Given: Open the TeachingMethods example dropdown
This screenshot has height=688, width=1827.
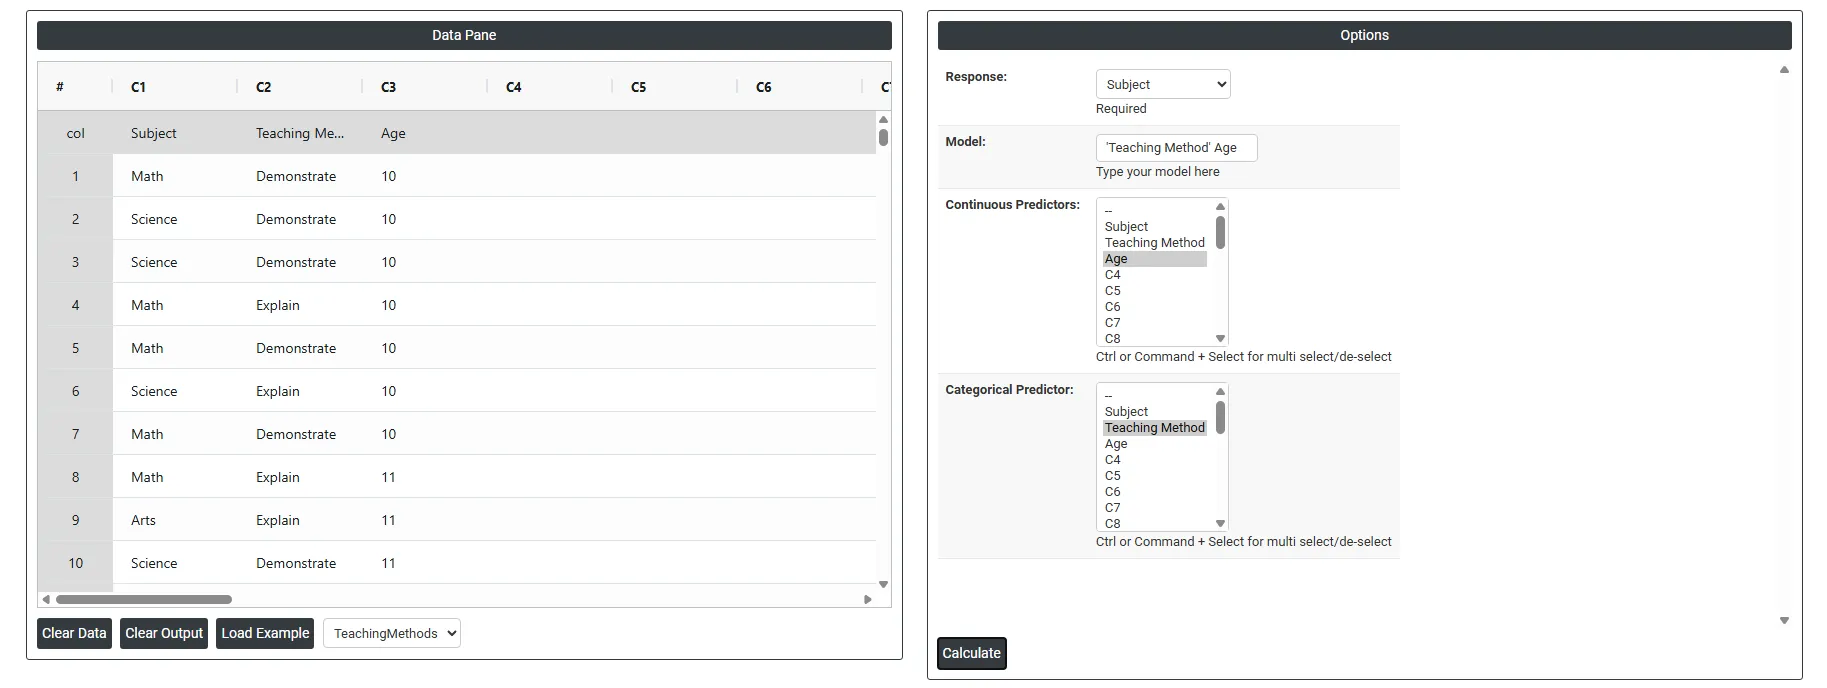Looking at the screenshot, I should tap(392, 633).
